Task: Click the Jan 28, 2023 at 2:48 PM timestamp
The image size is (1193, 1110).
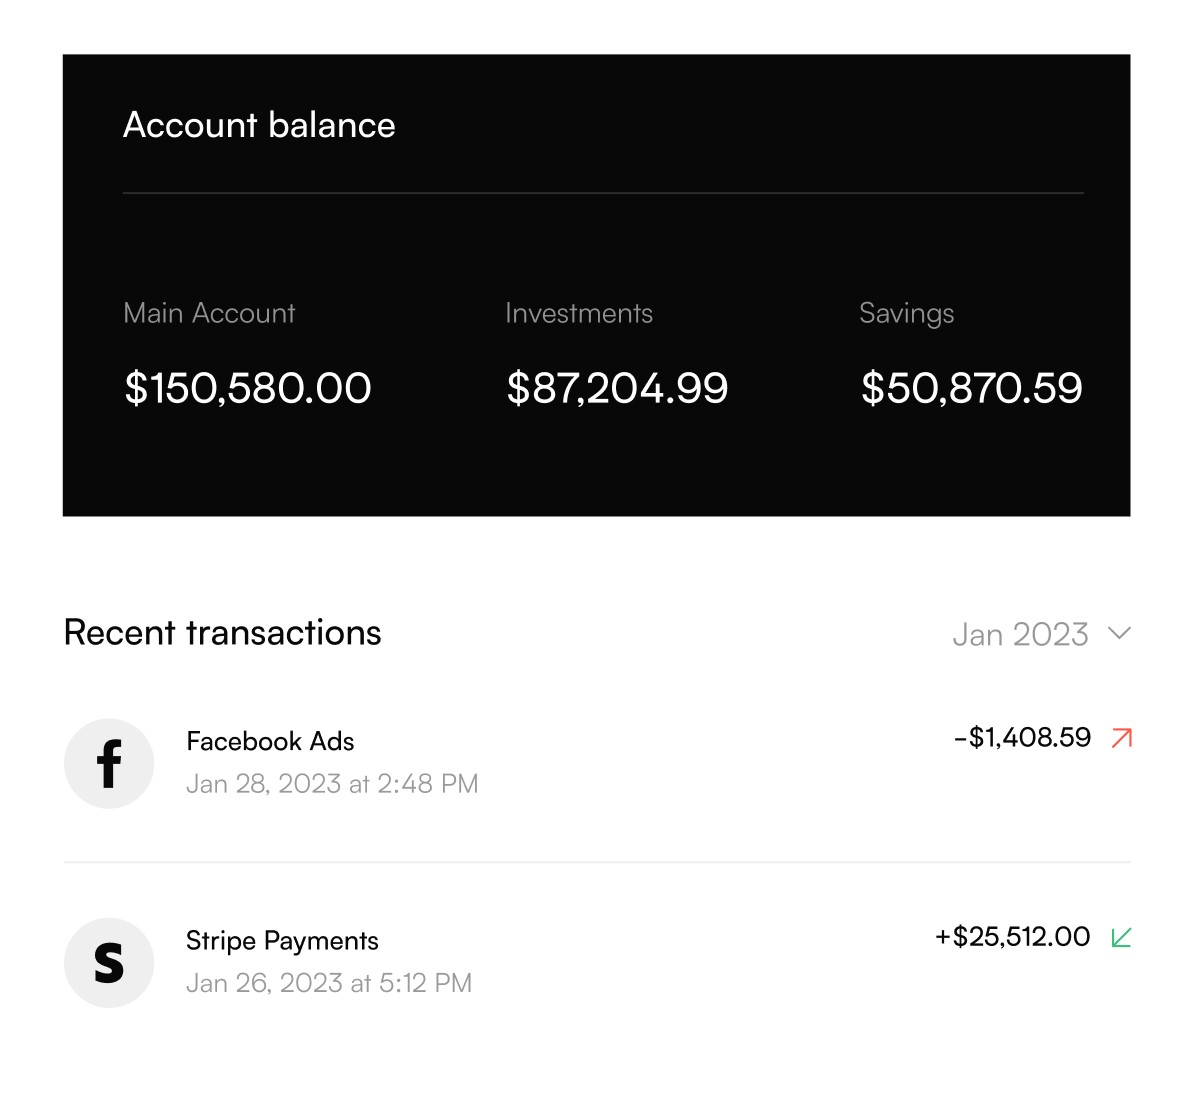Action: click(332, 784)
